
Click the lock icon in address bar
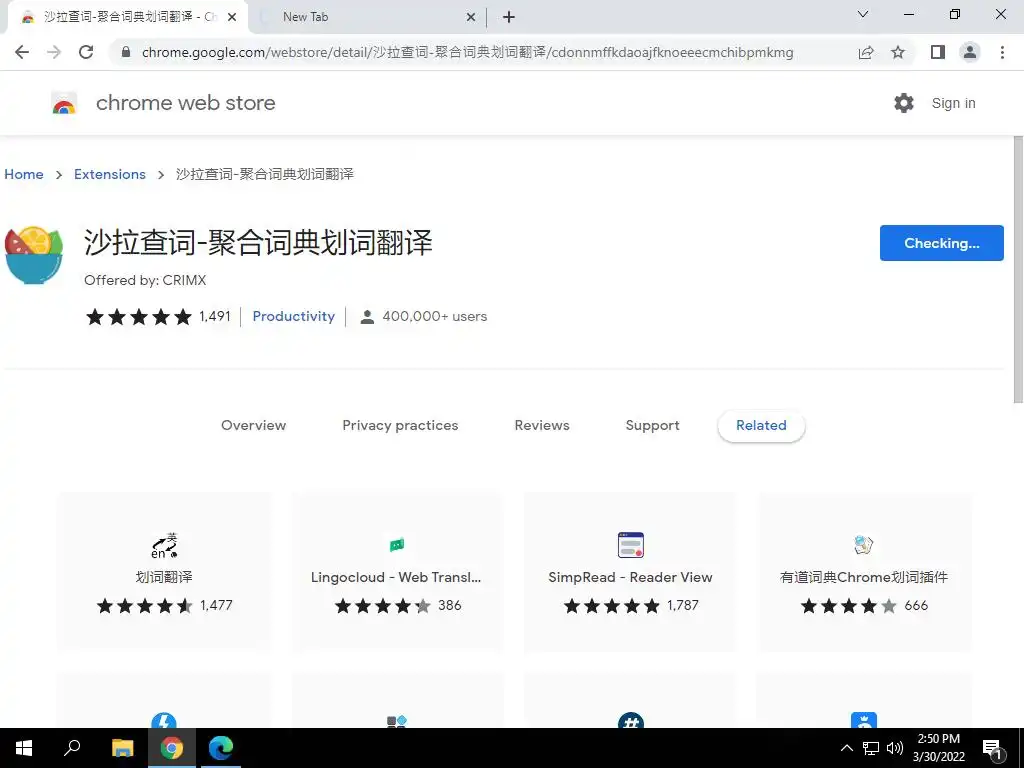click(126, 52)
